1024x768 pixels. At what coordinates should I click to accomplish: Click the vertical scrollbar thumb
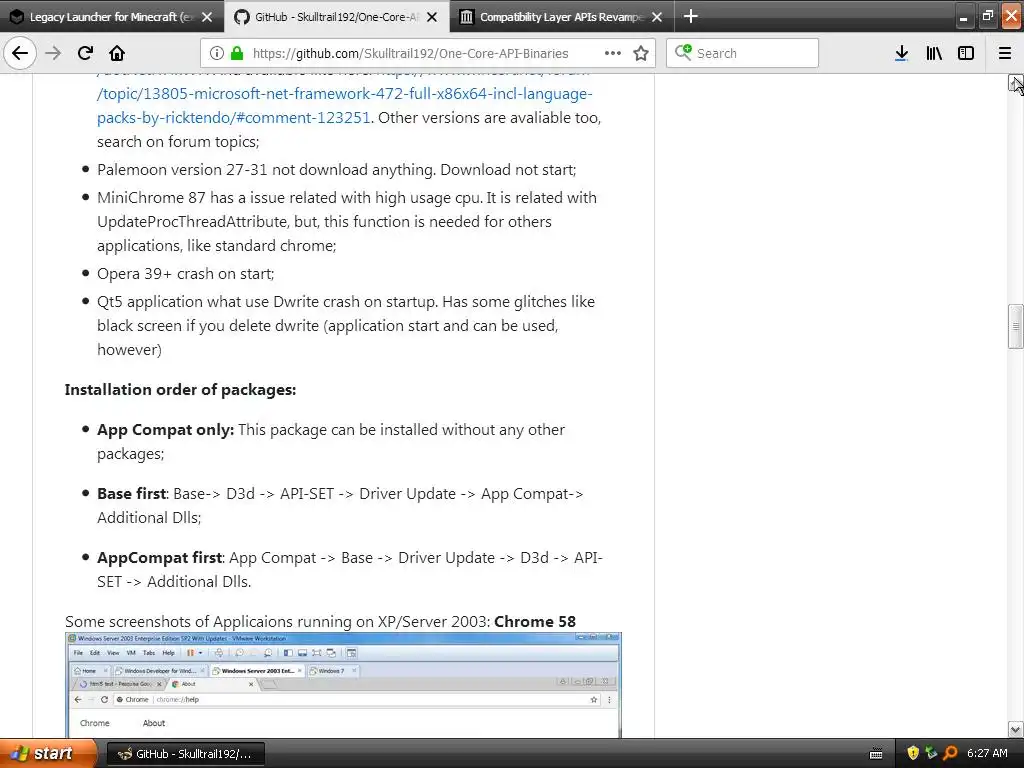(1015, 327)
